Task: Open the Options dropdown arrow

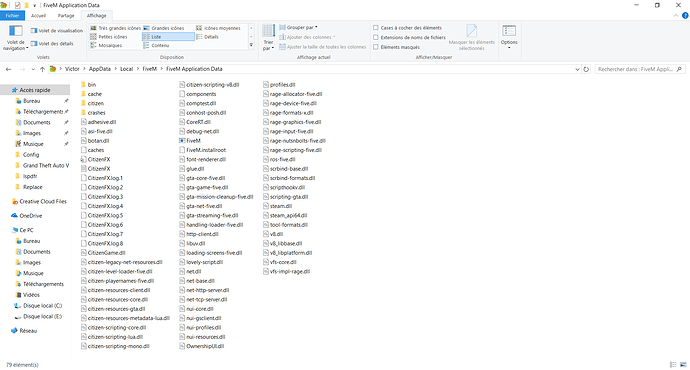Action: (509, 48)
